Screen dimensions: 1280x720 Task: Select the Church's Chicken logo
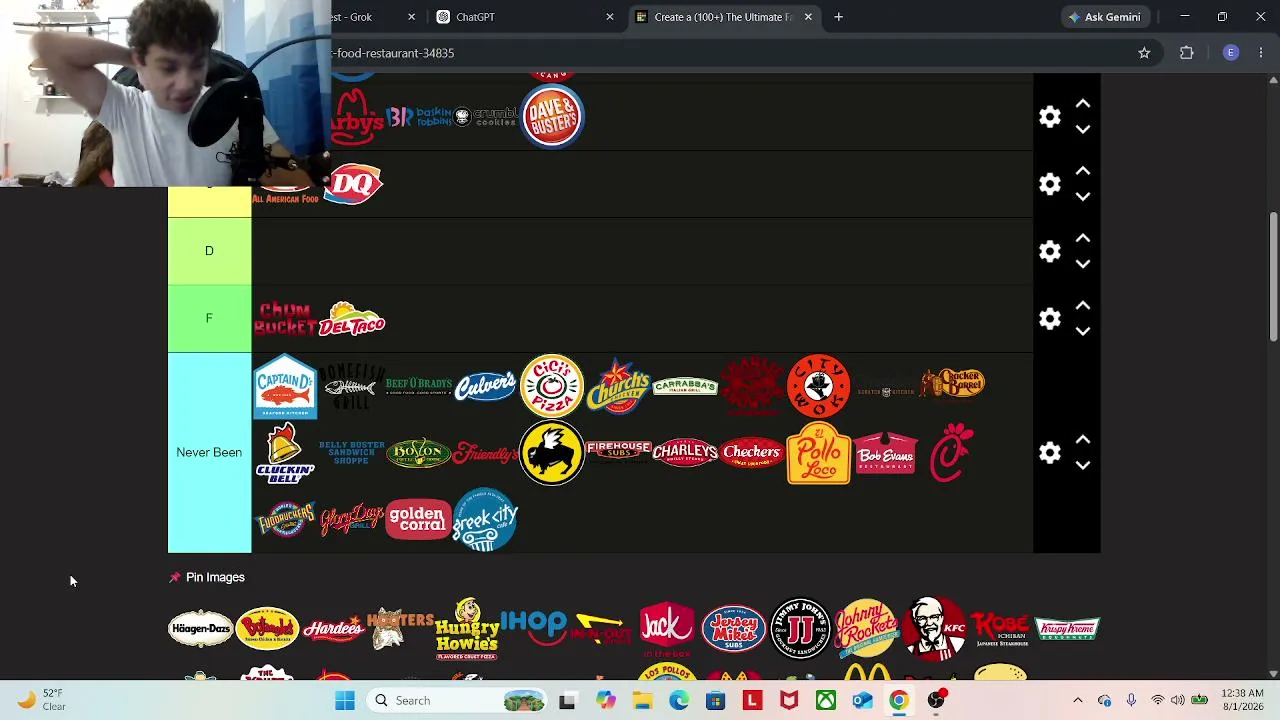[x=618, y=386]
